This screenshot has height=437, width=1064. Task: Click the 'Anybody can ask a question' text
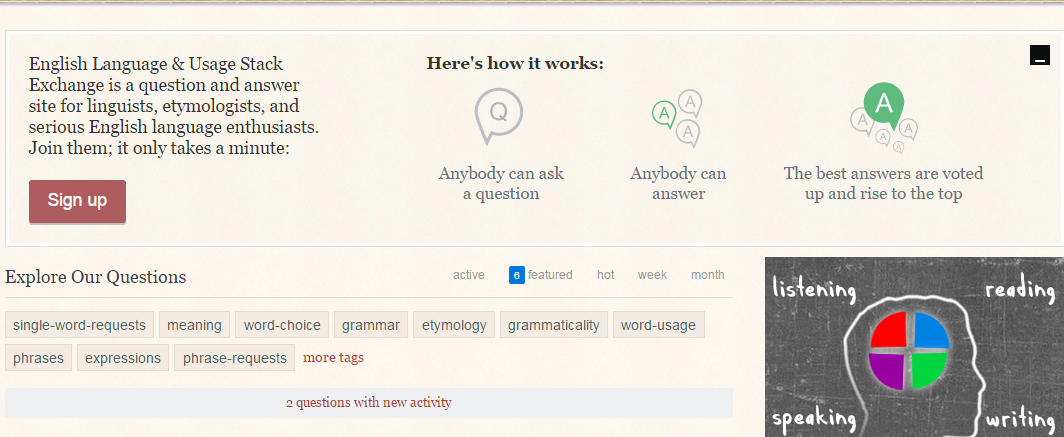coord(501,183)
